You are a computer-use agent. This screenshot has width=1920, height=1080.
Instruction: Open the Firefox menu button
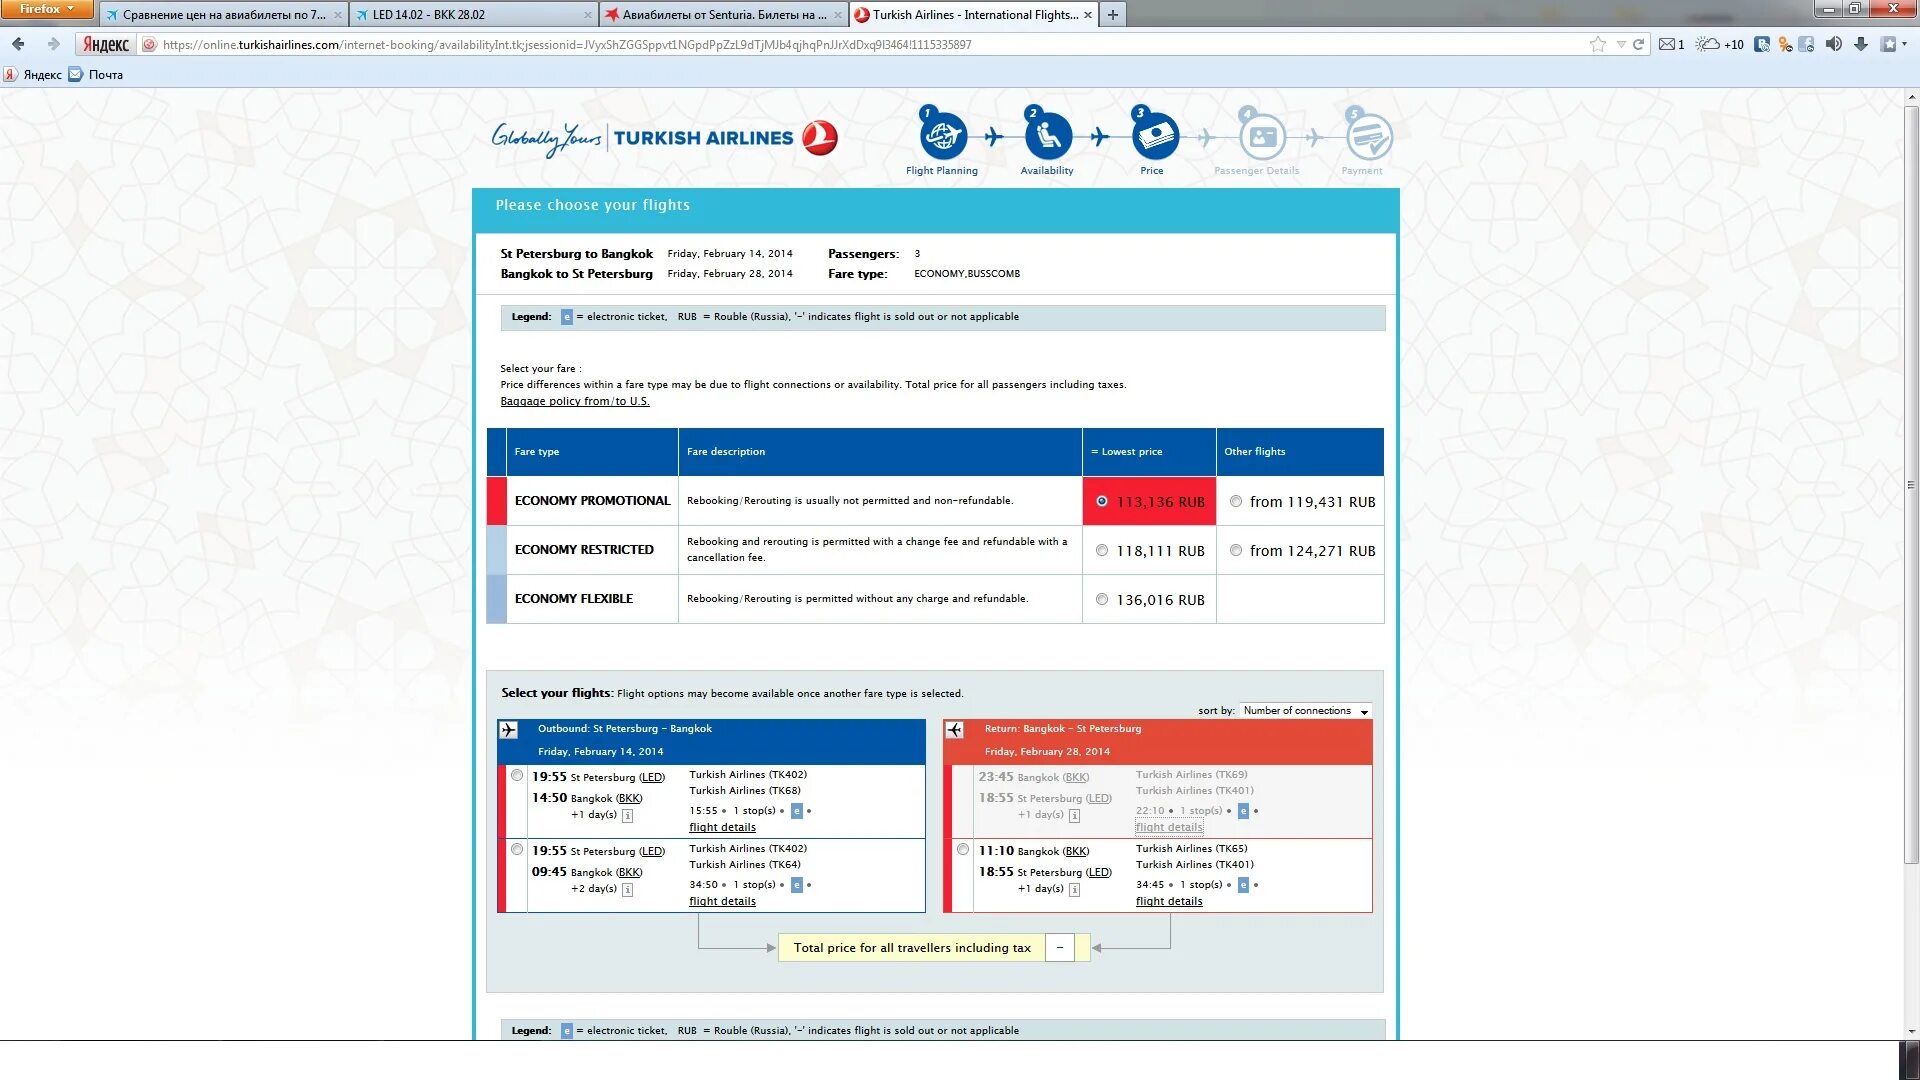(x=46, y=9)
